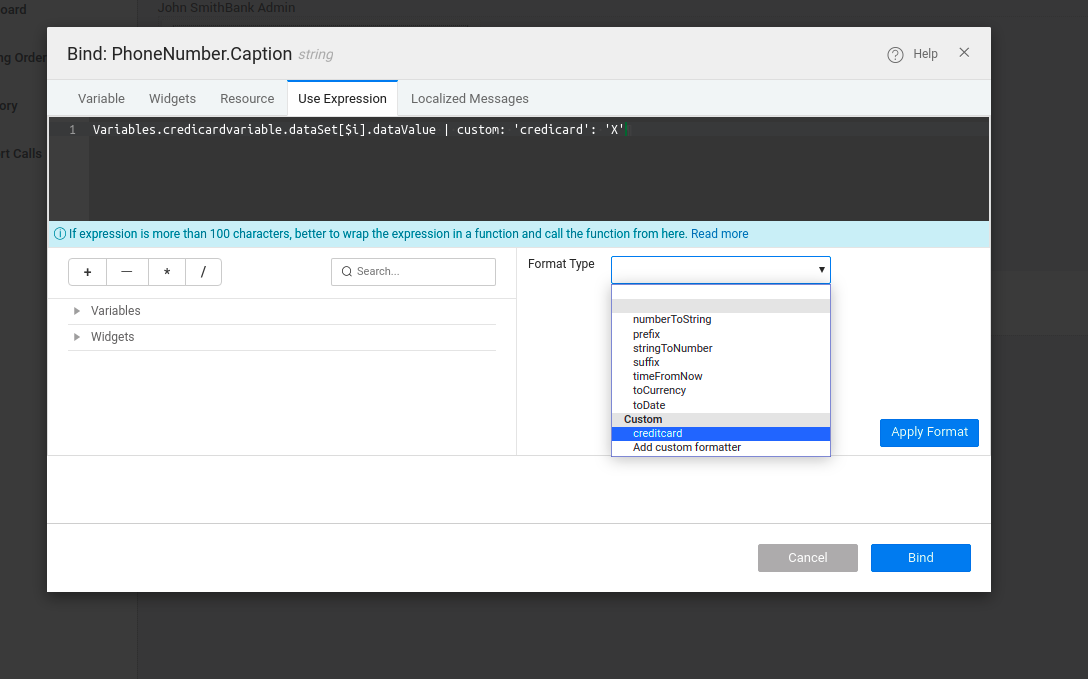Click the Help question mark icon

pos(895,55)
